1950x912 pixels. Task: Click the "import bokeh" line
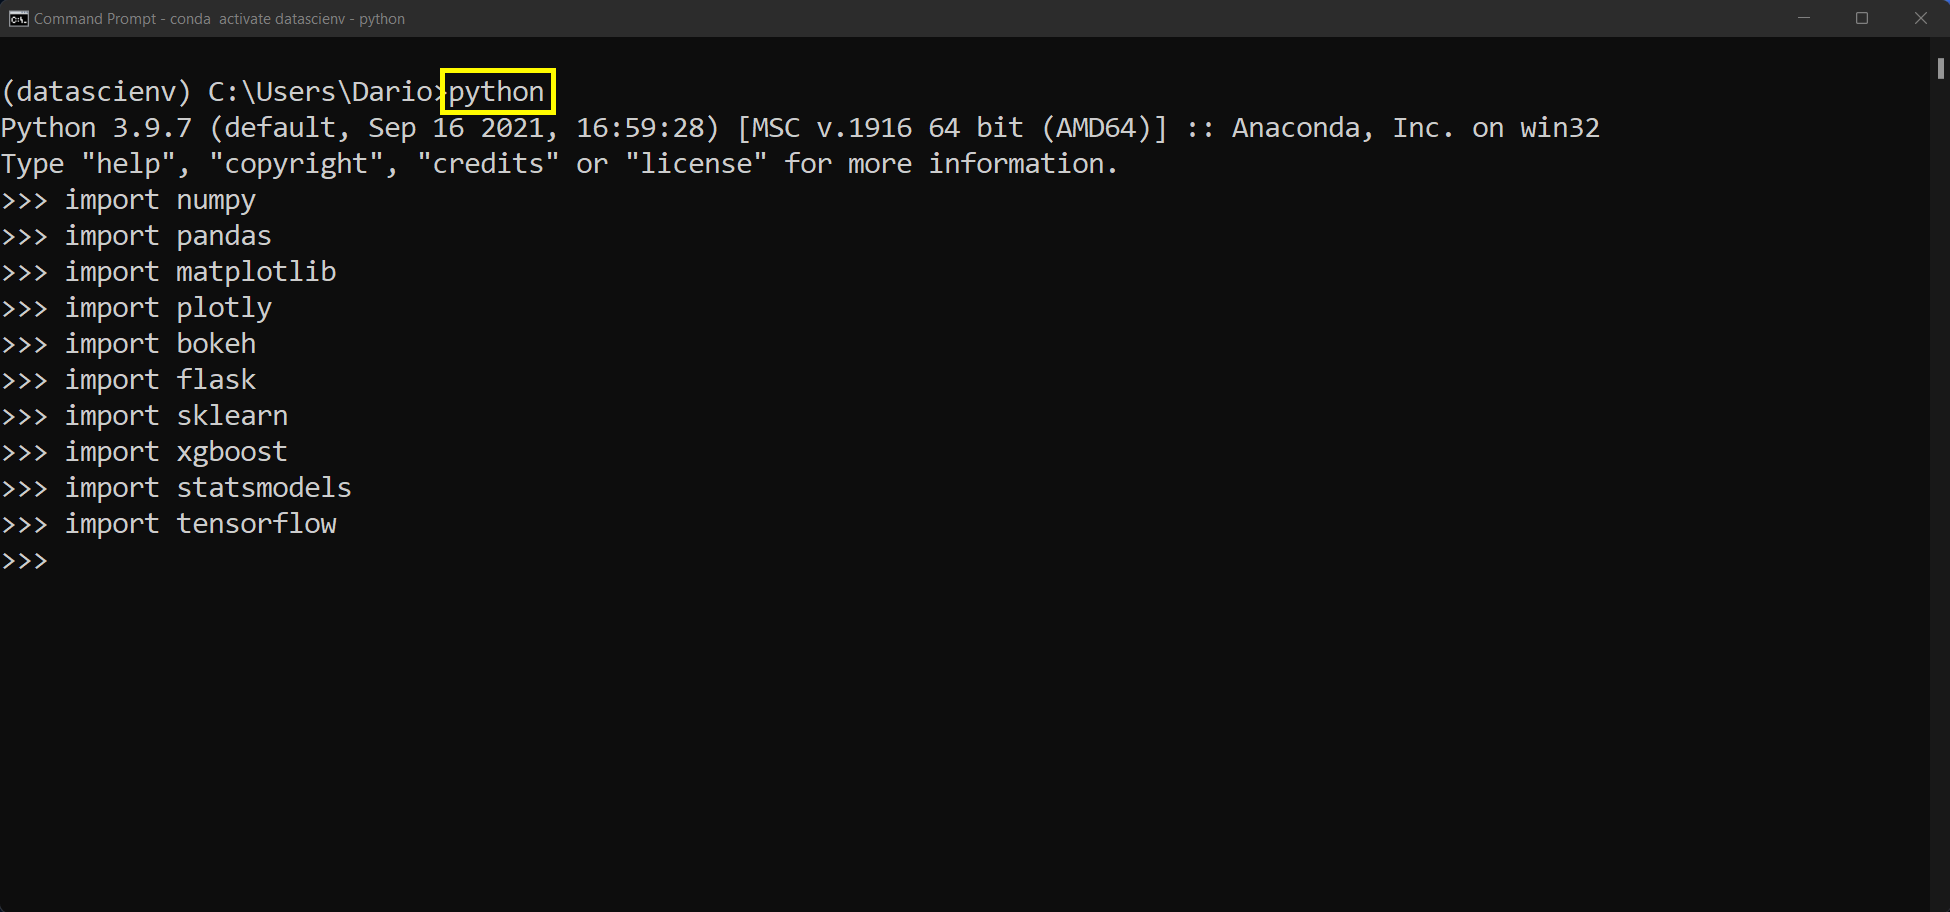click(x=160, y=344)
